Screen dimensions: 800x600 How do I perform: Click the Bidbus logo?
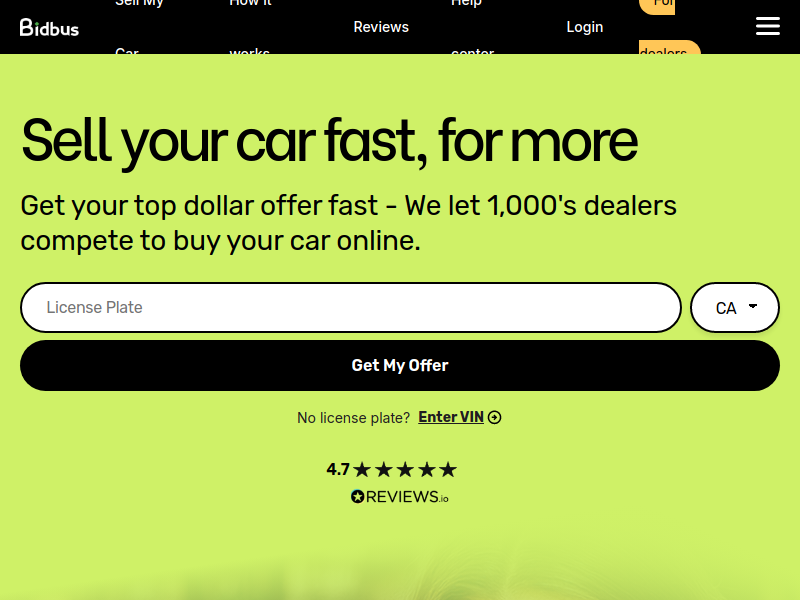49,28
